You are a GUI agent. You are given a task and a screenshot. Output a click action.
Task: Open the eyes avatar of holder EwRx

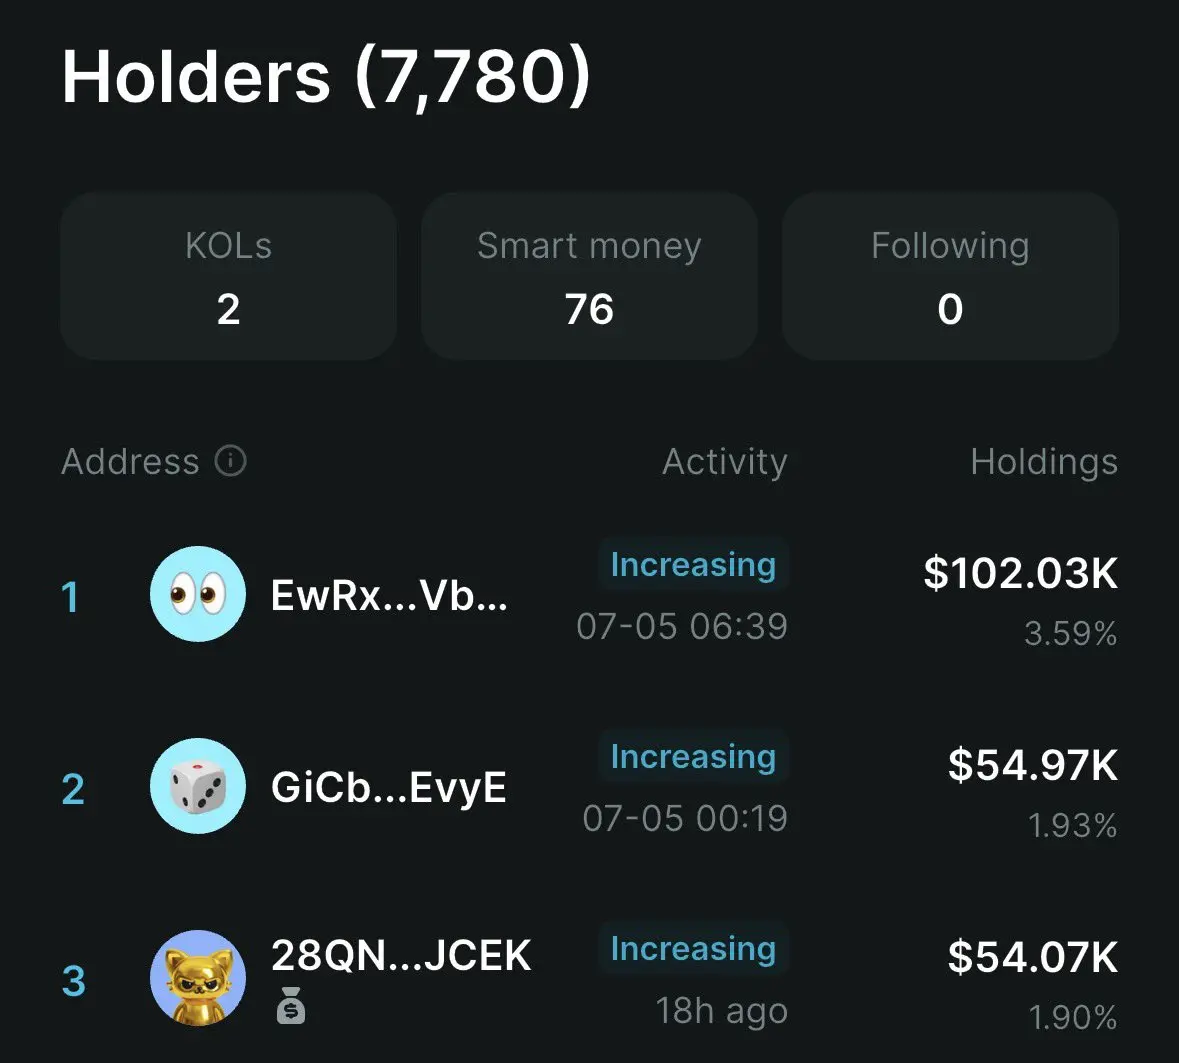[x=198, y=594]
